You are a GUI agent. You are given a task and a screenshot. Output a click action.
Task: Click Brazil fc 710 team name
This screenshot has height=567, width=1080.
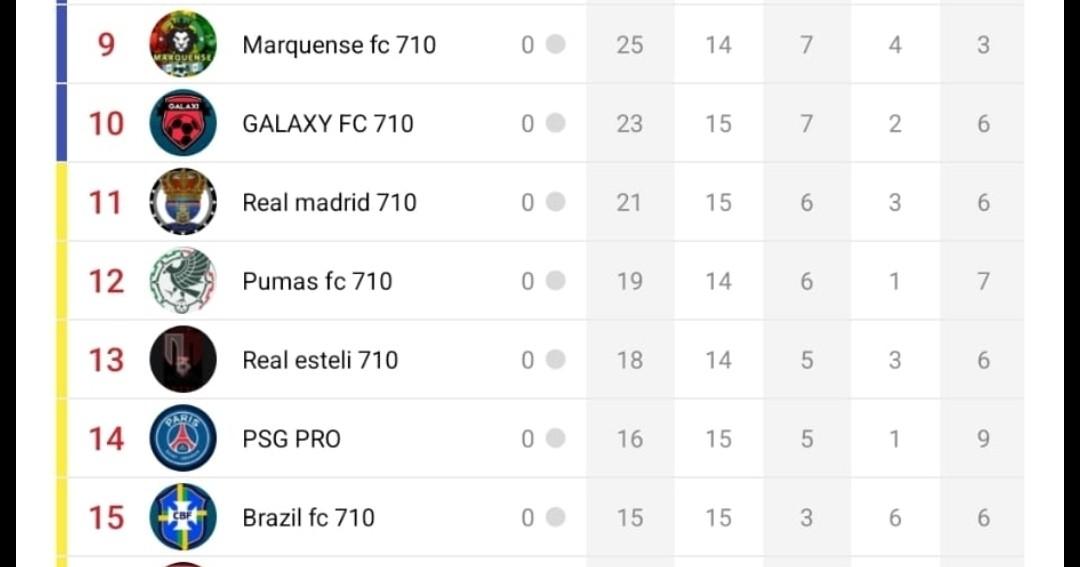click(308, 518)
